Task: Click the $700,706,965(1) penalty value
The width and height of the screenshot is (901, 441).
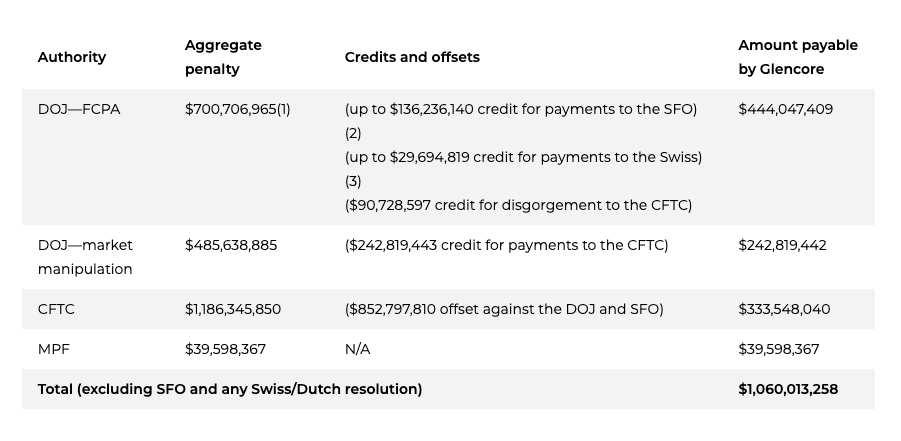Action: pos(237,109)
